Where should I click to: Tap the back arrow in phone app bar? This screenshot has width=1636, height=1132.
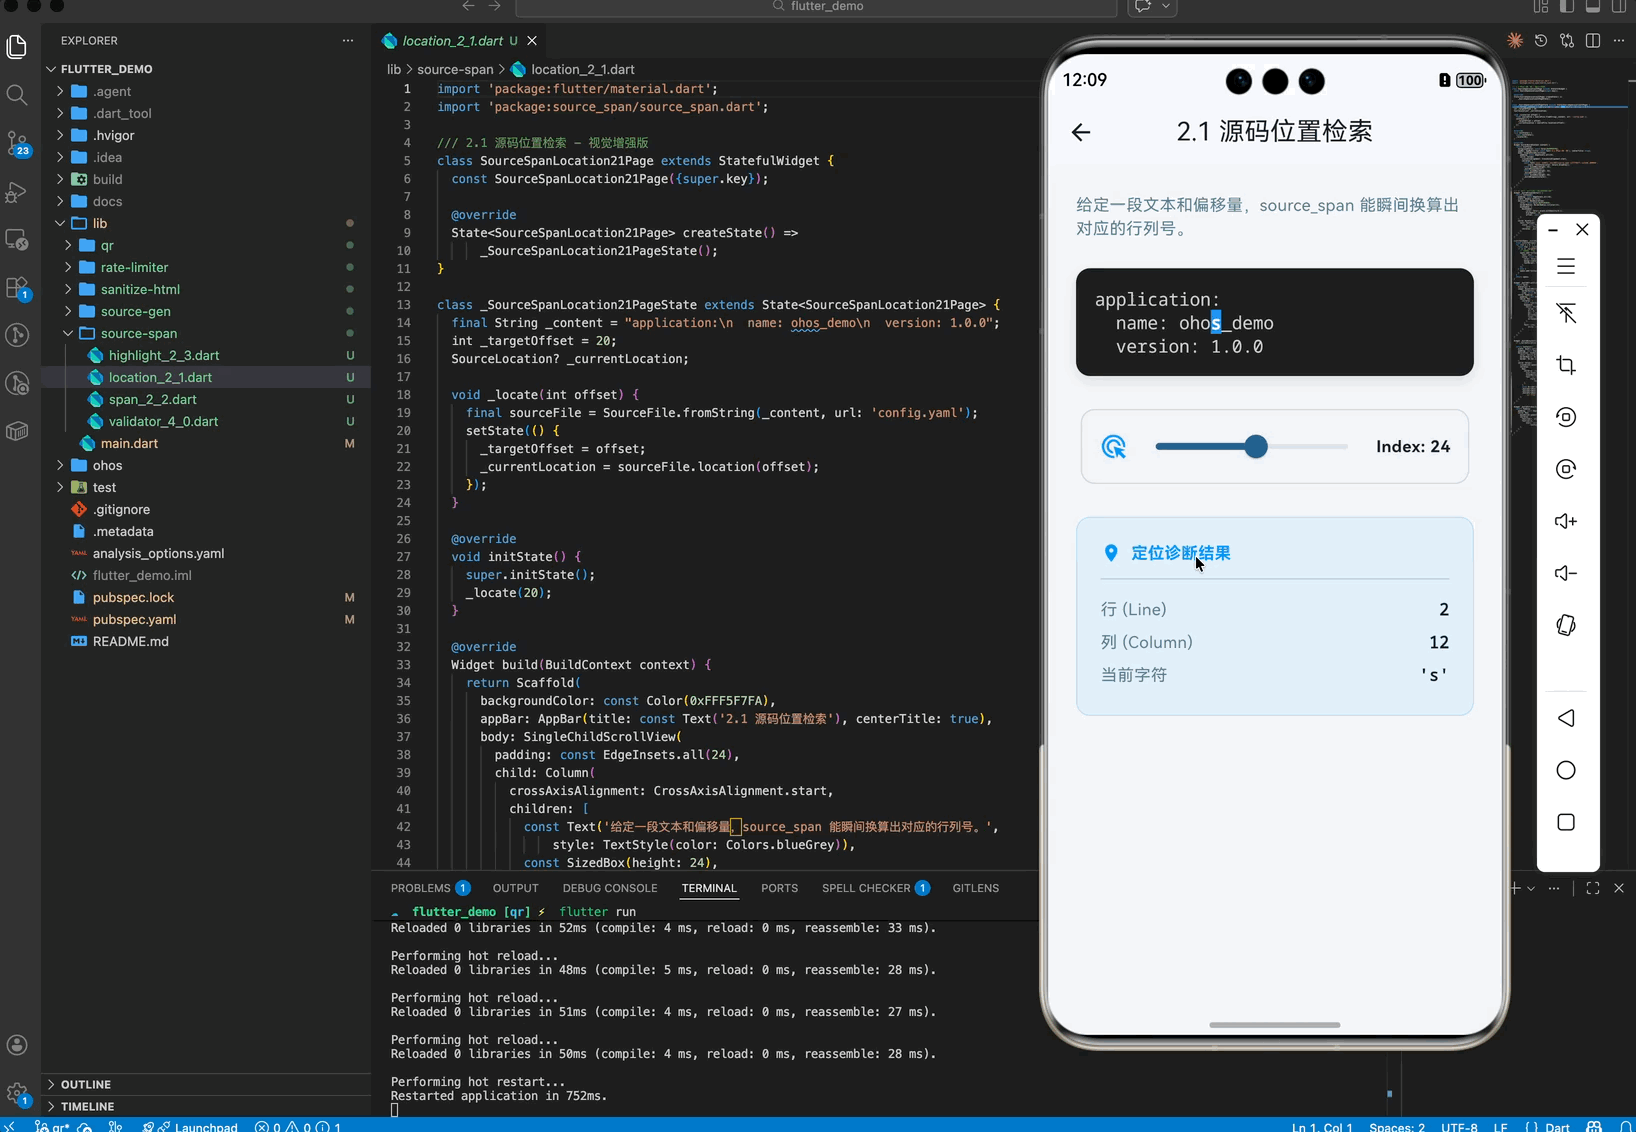pyautogui.click(x=1081, y=132)
